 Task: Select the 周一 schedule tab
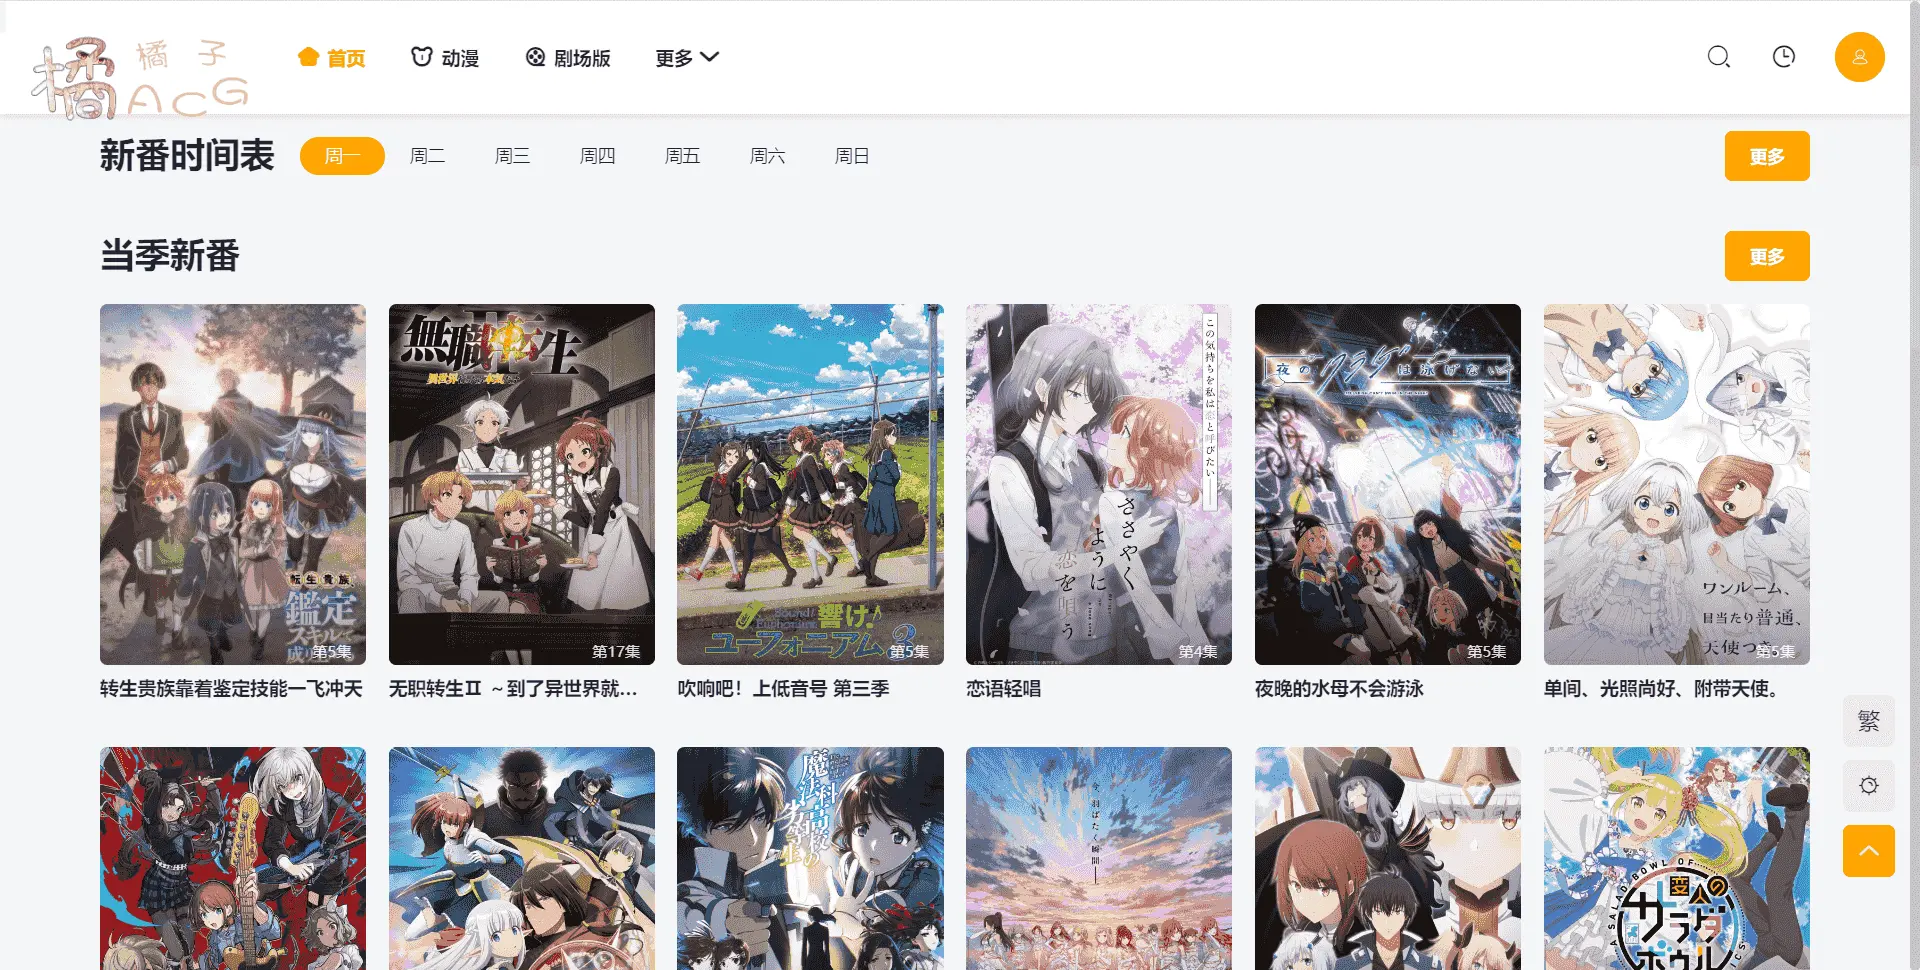342,156
